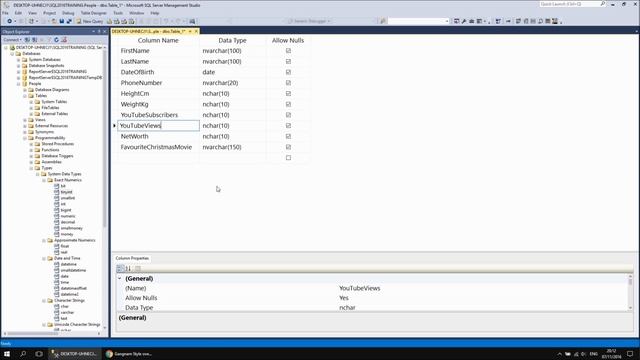Screen dimensions: 640x360
Task: Click the Stored Procedures folder icon
Action: 37,144
